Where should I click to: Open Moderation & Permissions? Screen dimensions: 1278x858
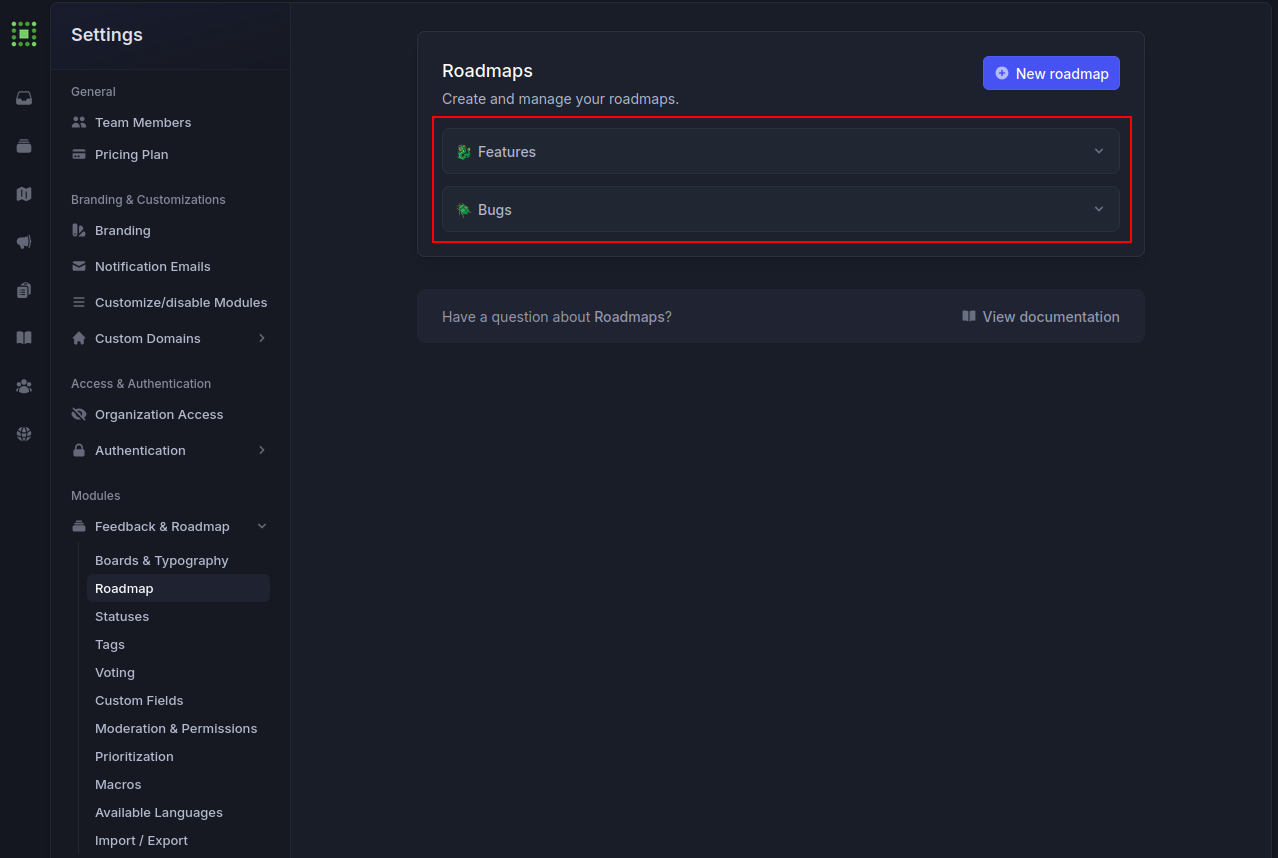(x=178, y=728)
